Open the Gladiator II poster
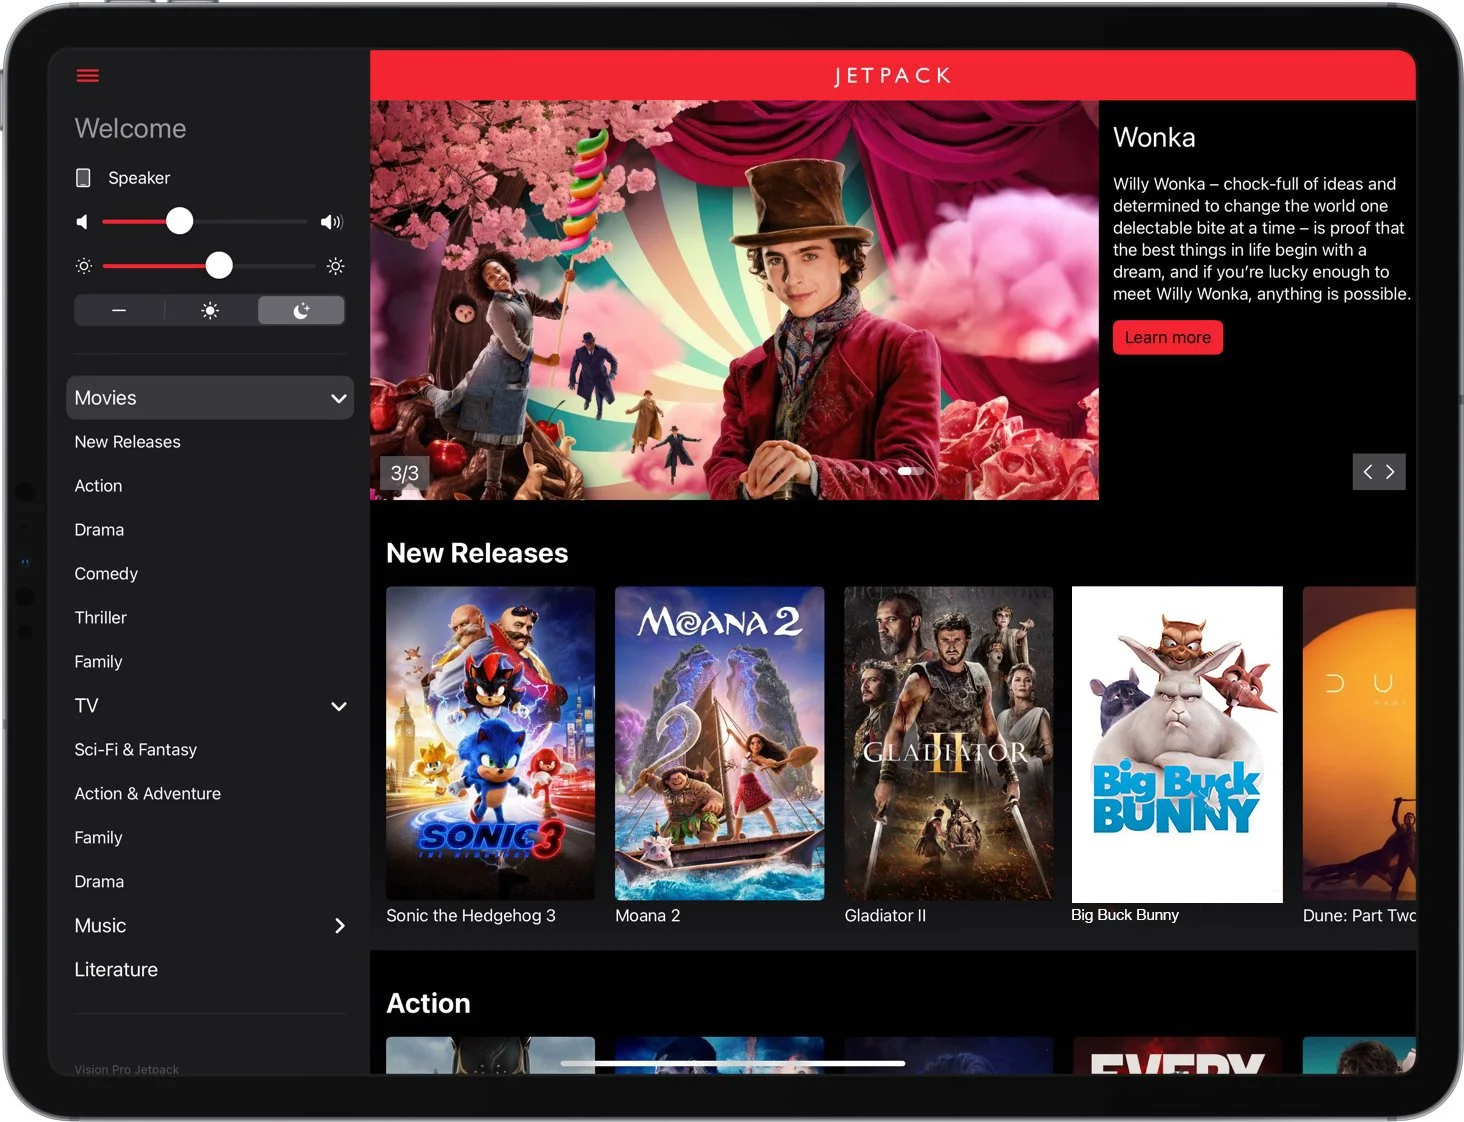This screenshot has width=1464, height=1122. pyautogui.click(x=948, y=743)
